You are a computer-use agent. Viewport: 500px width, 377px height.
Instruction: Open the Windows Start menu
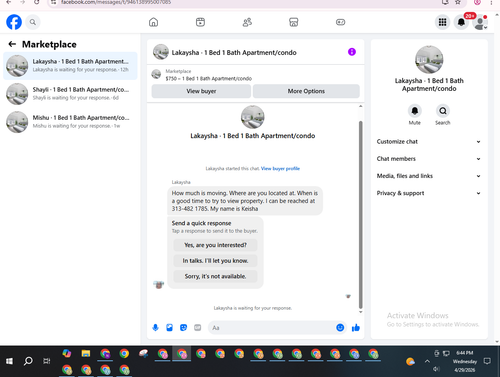pos(9,361)
